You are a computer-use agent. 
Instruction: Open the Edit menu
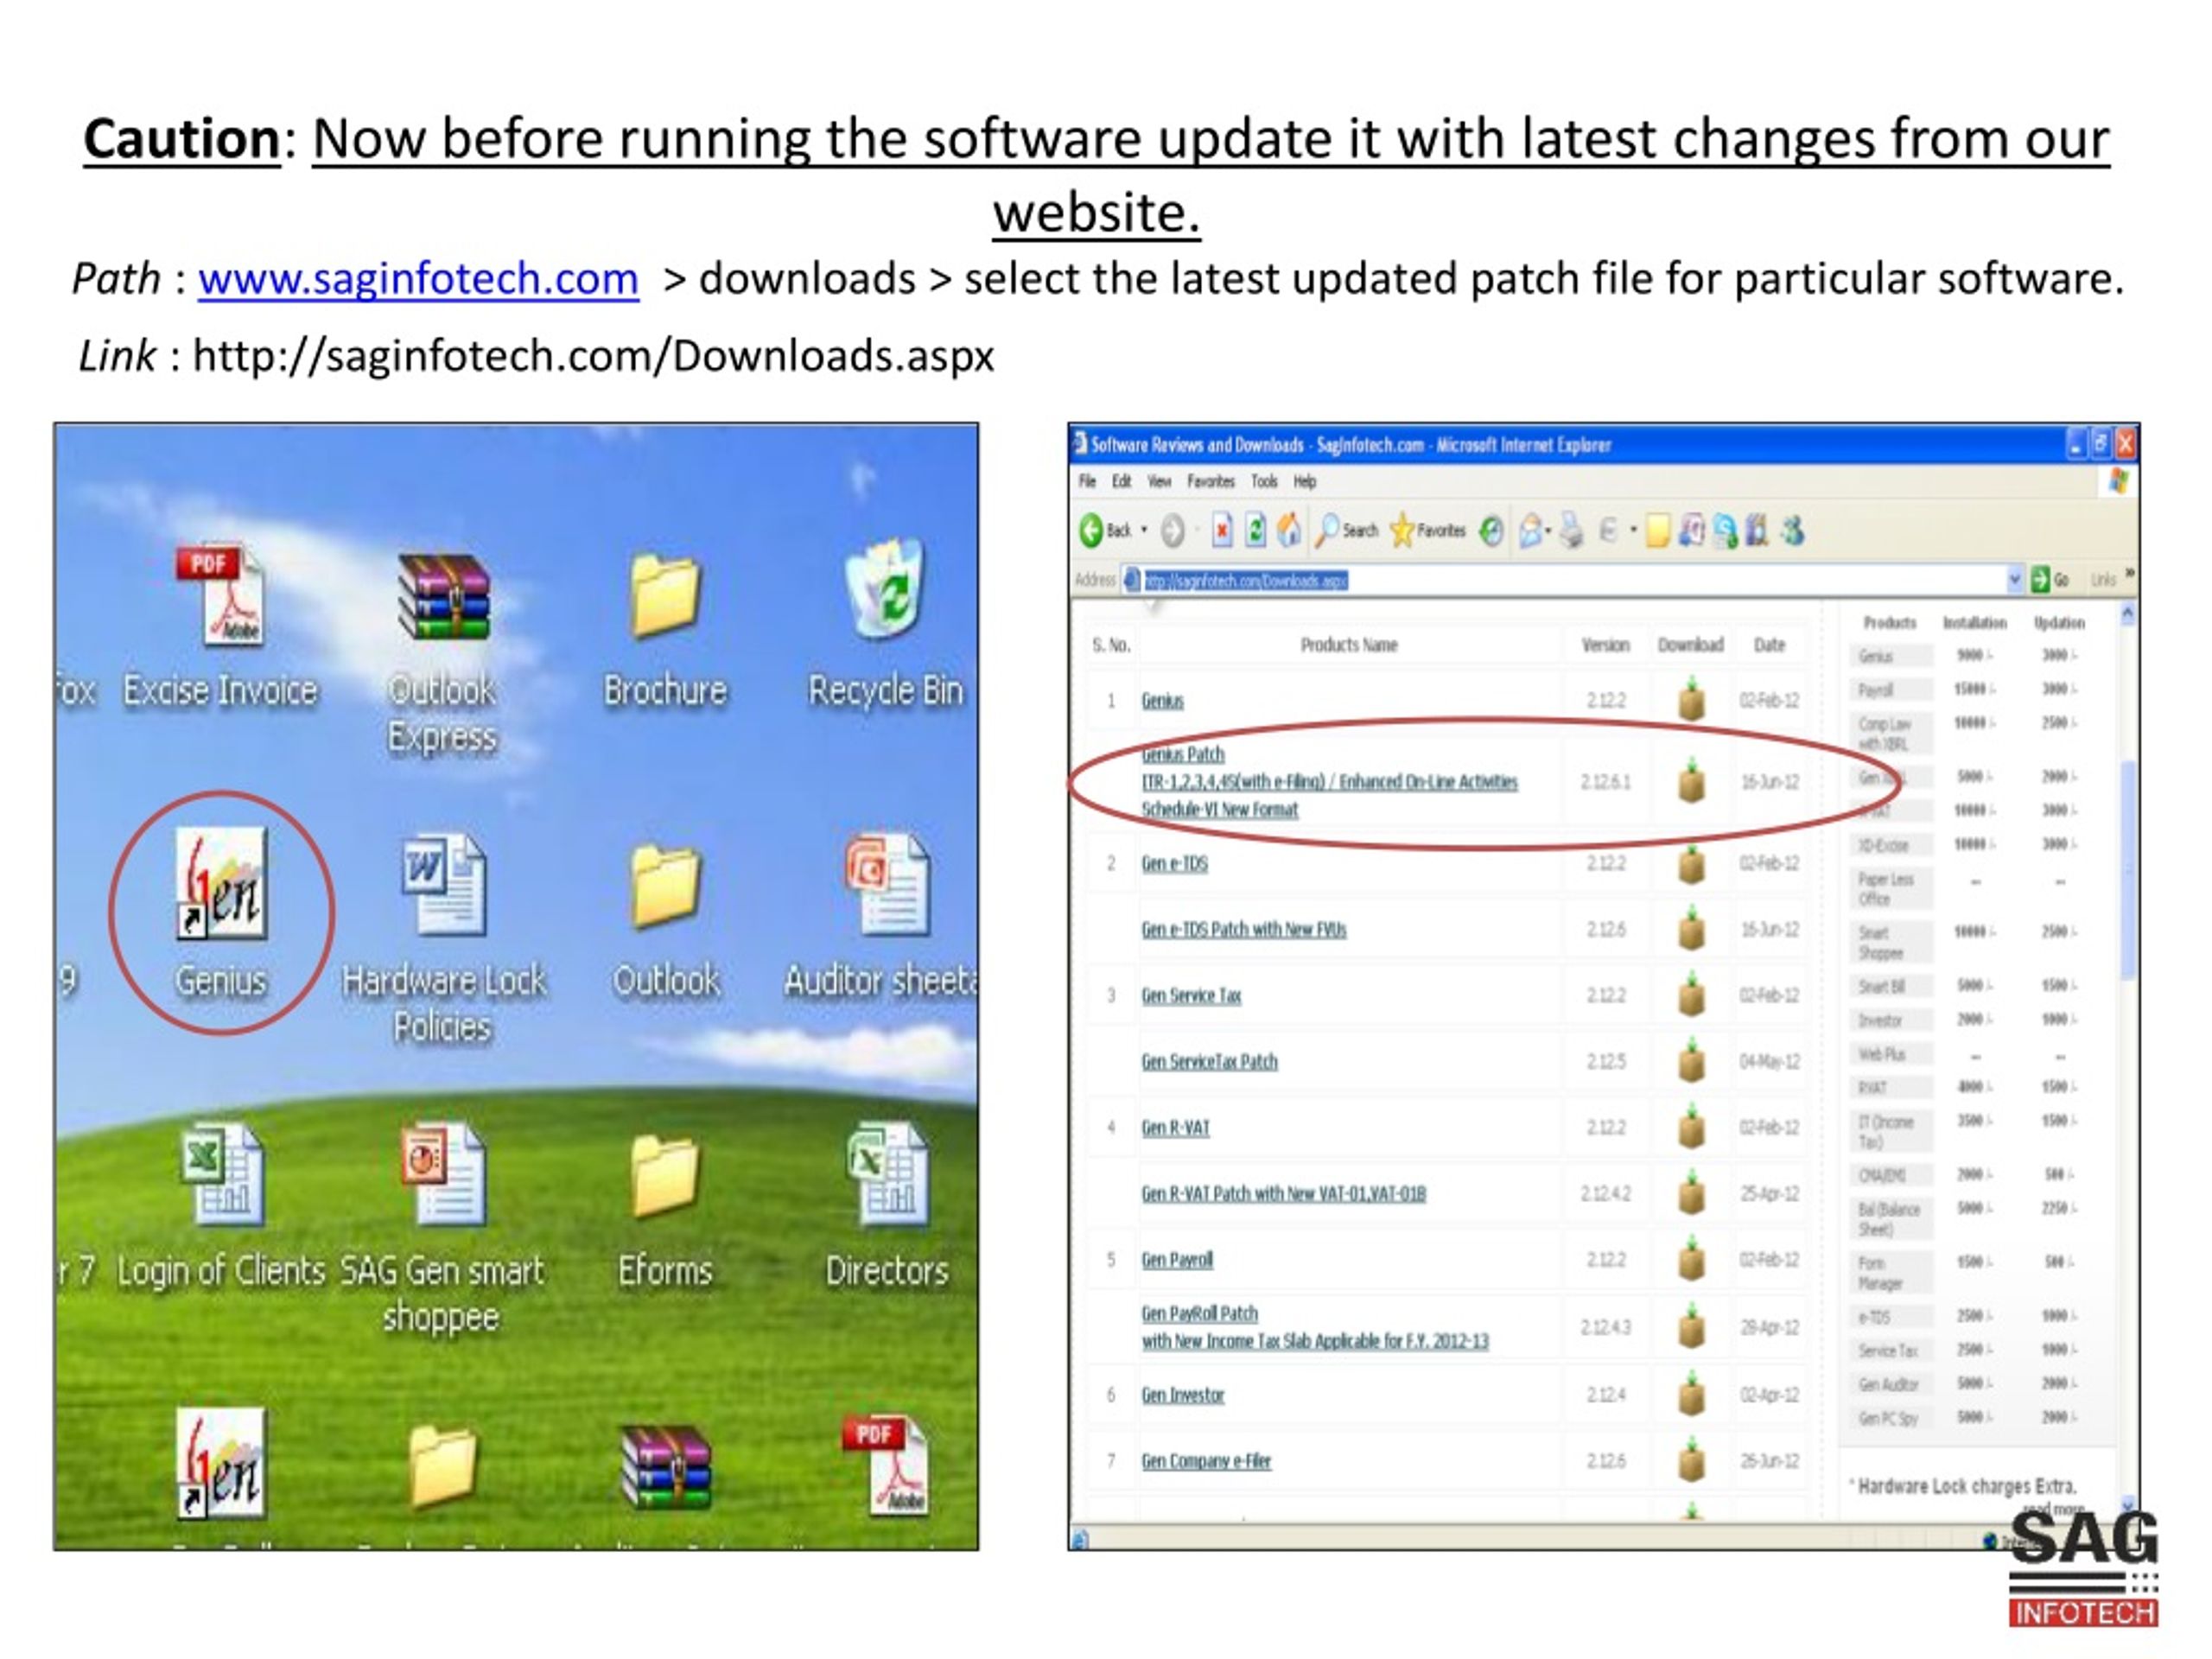click(x=1122, y=481)
